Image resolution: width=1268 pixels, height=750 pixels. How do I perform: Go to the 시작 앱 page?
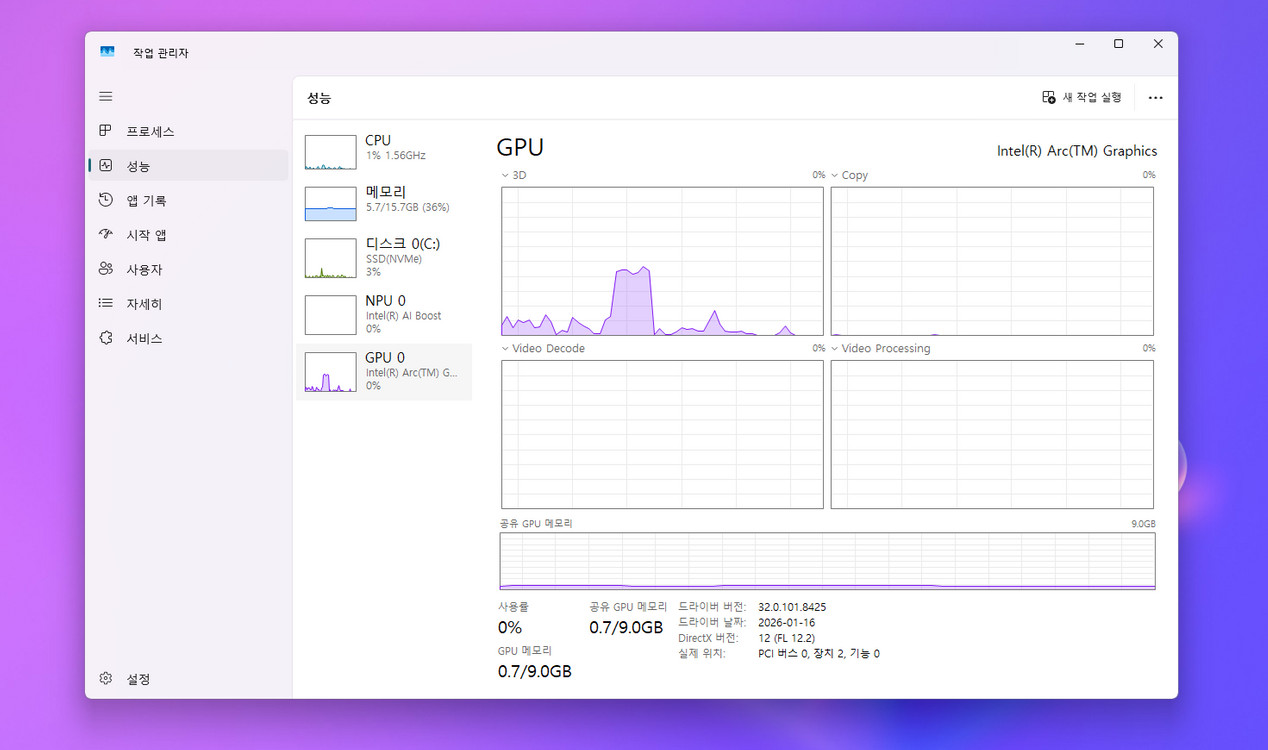(188, 235)
